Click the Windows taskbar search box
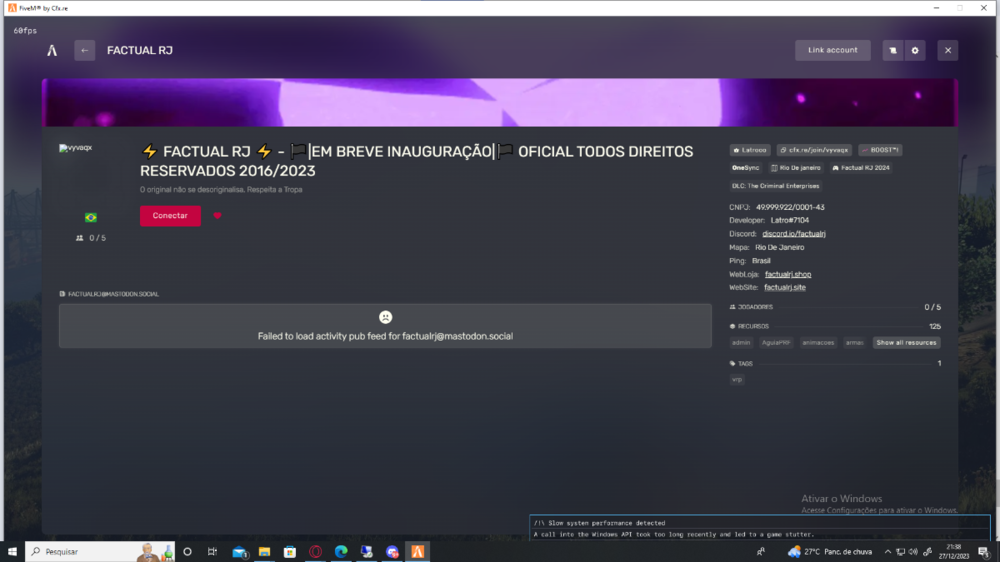Viewport: 1000px width, 562px height. click(85, 551)
